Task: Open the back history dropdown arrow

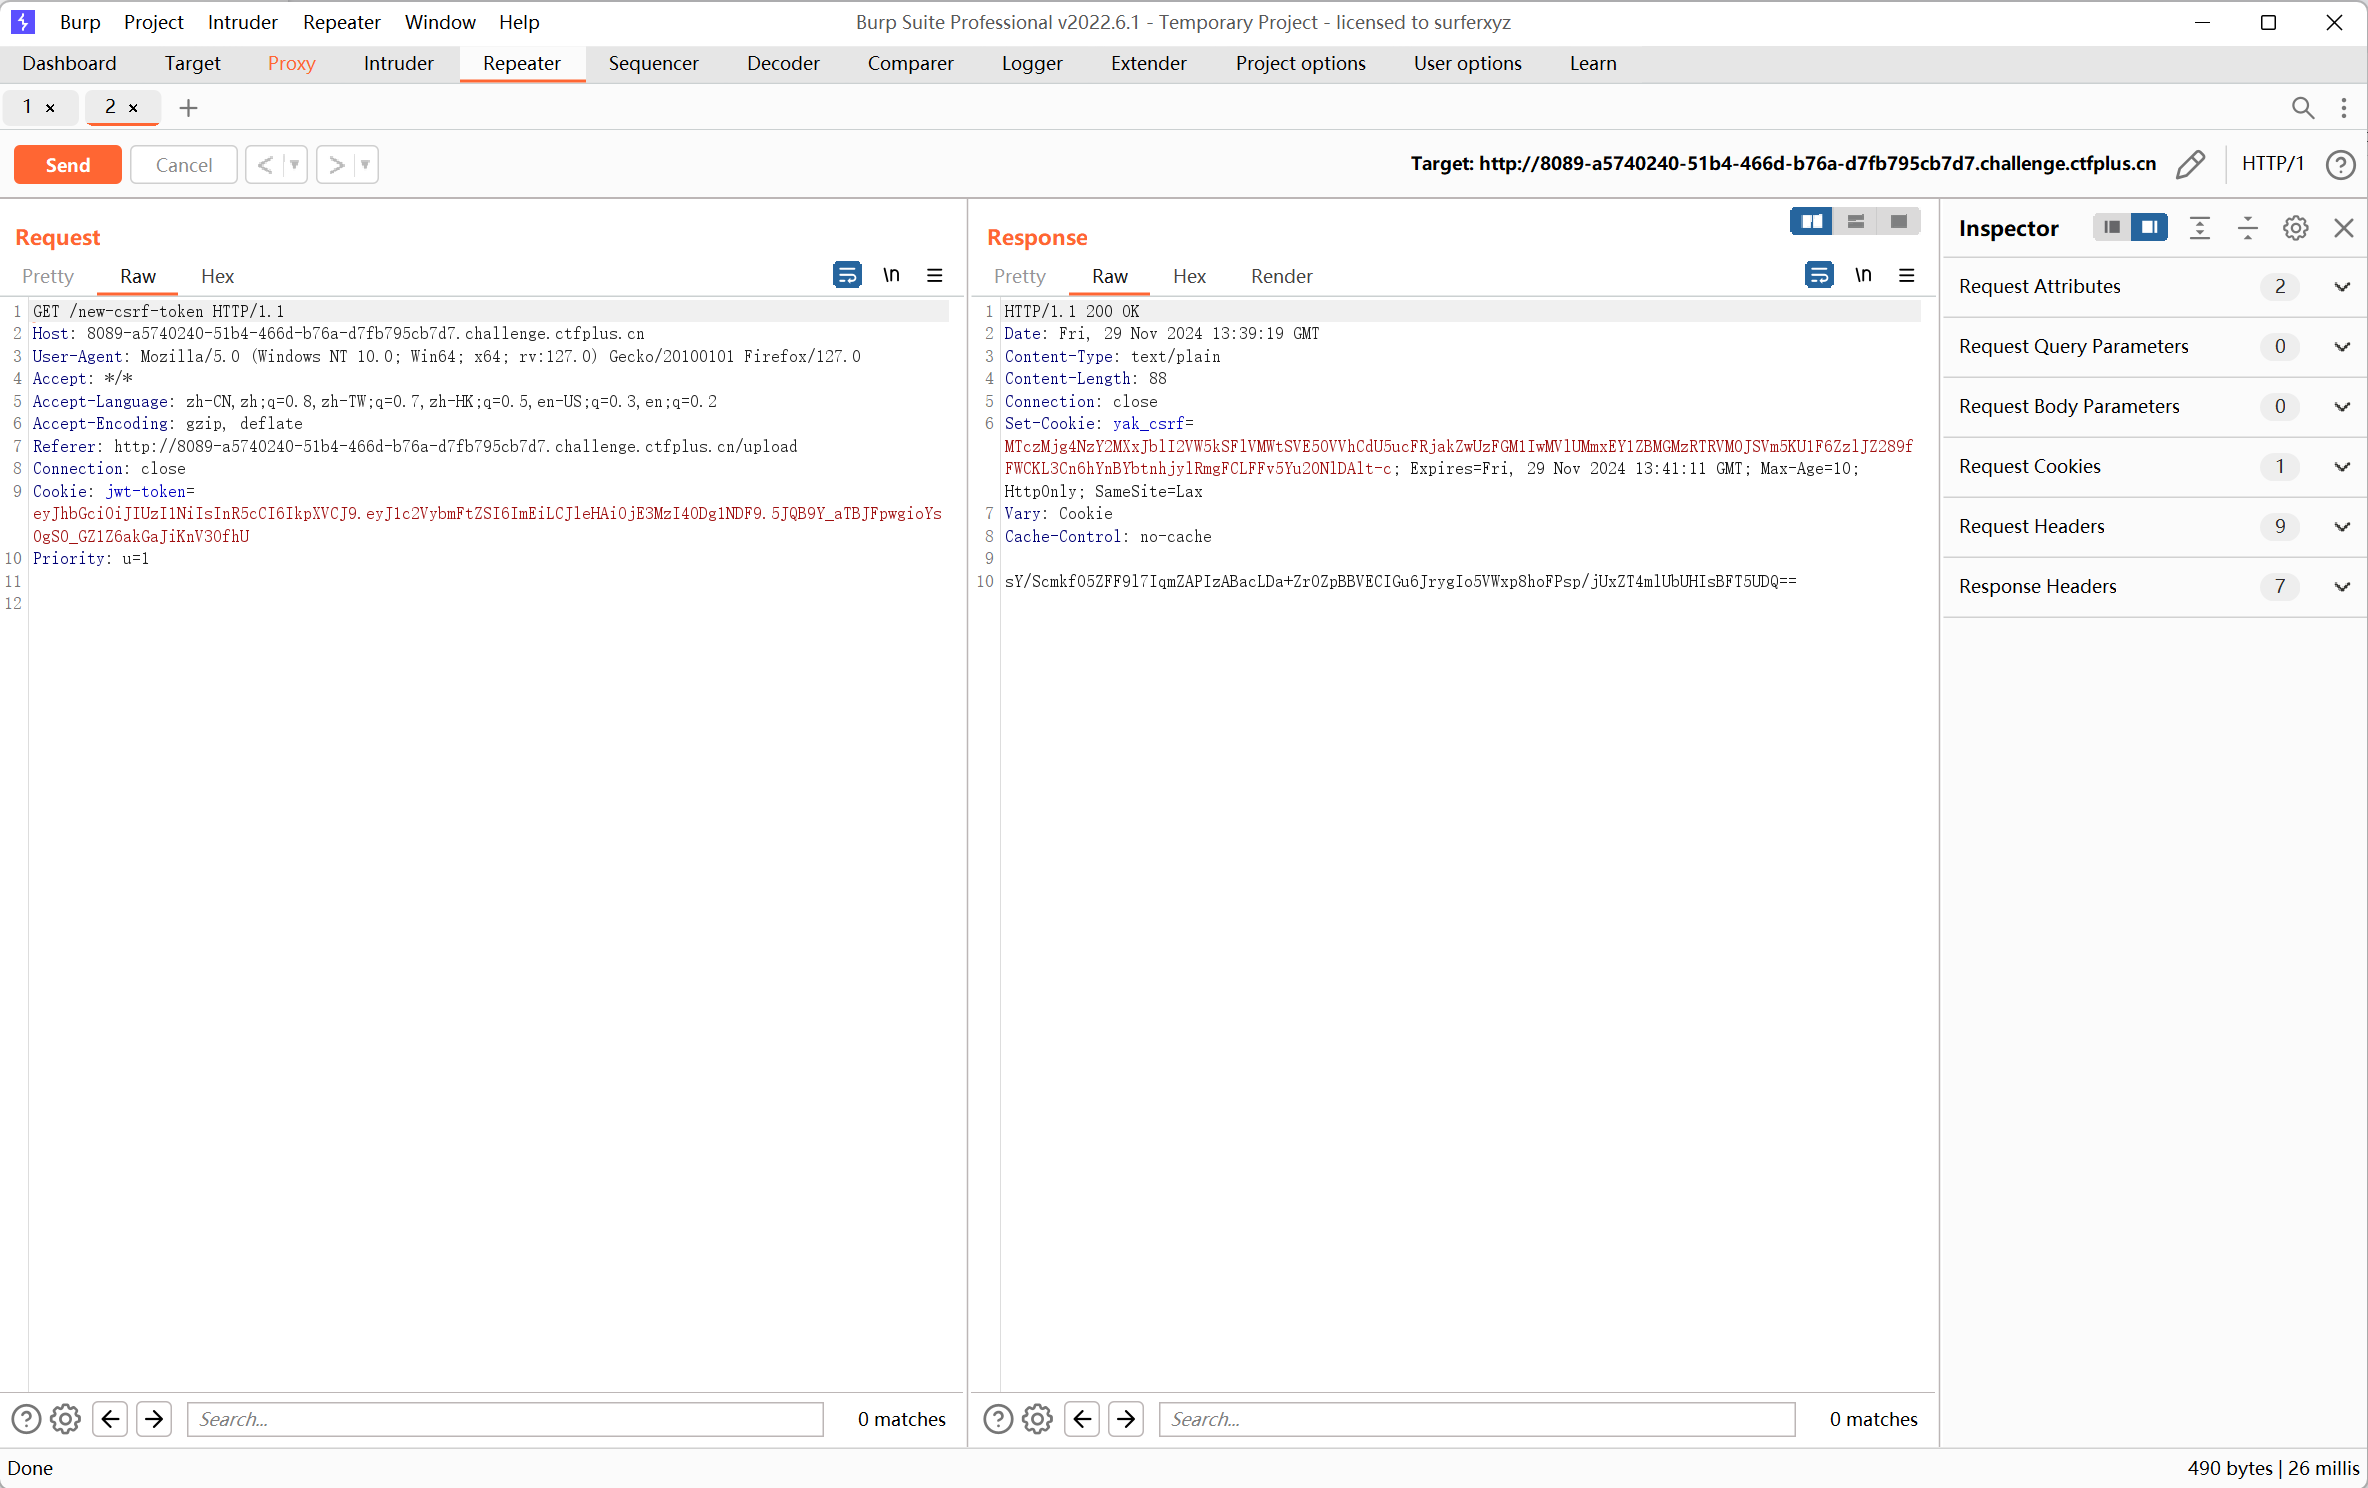Action: 294,165
